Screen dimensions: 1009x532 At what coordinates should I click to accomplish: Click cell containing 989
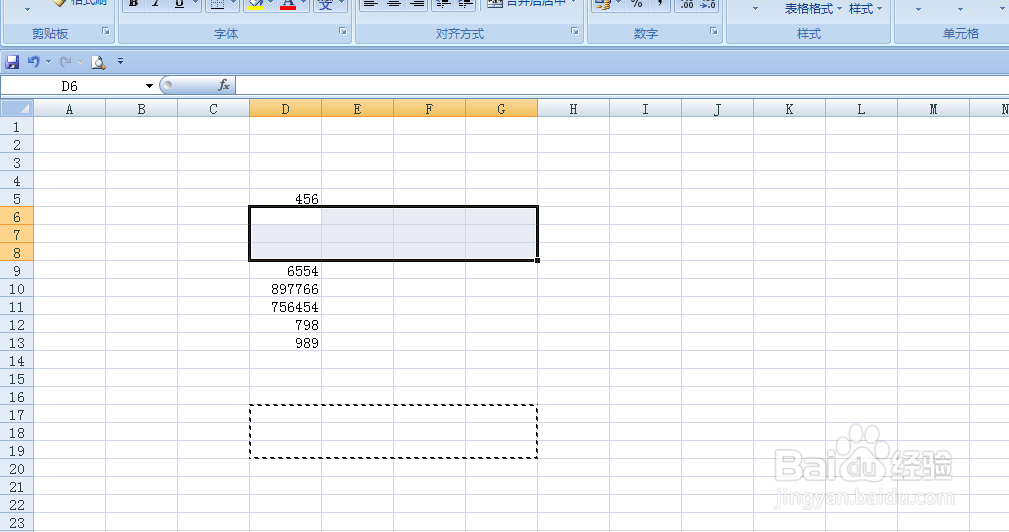286,343
